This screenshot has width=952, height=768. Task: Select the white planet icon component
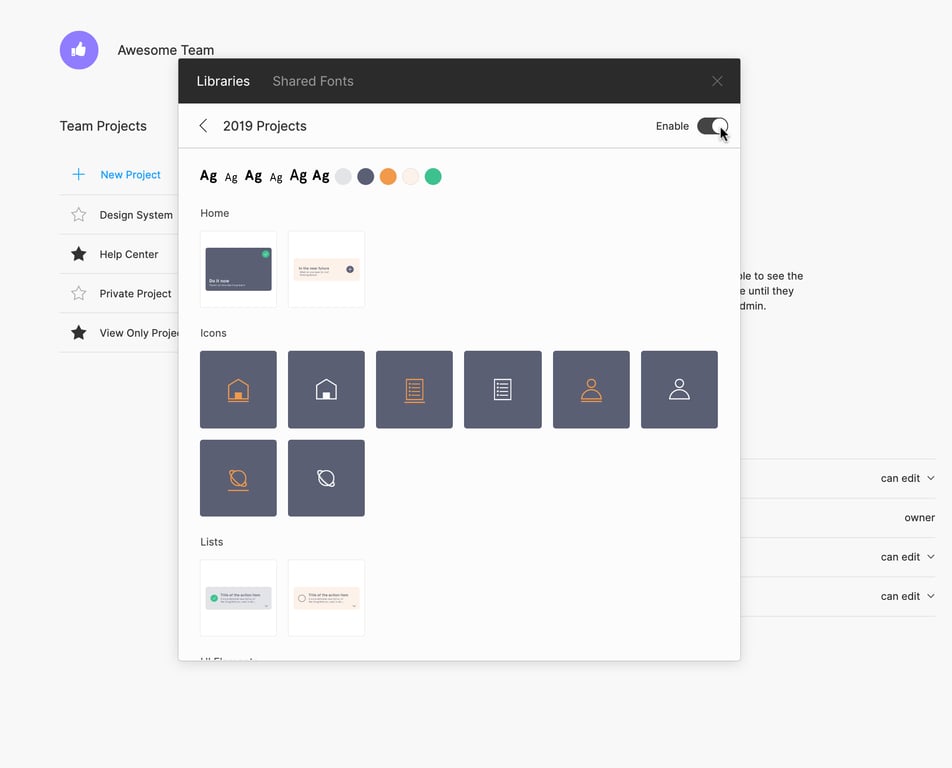pyautogui.click(x=326, y=478)
